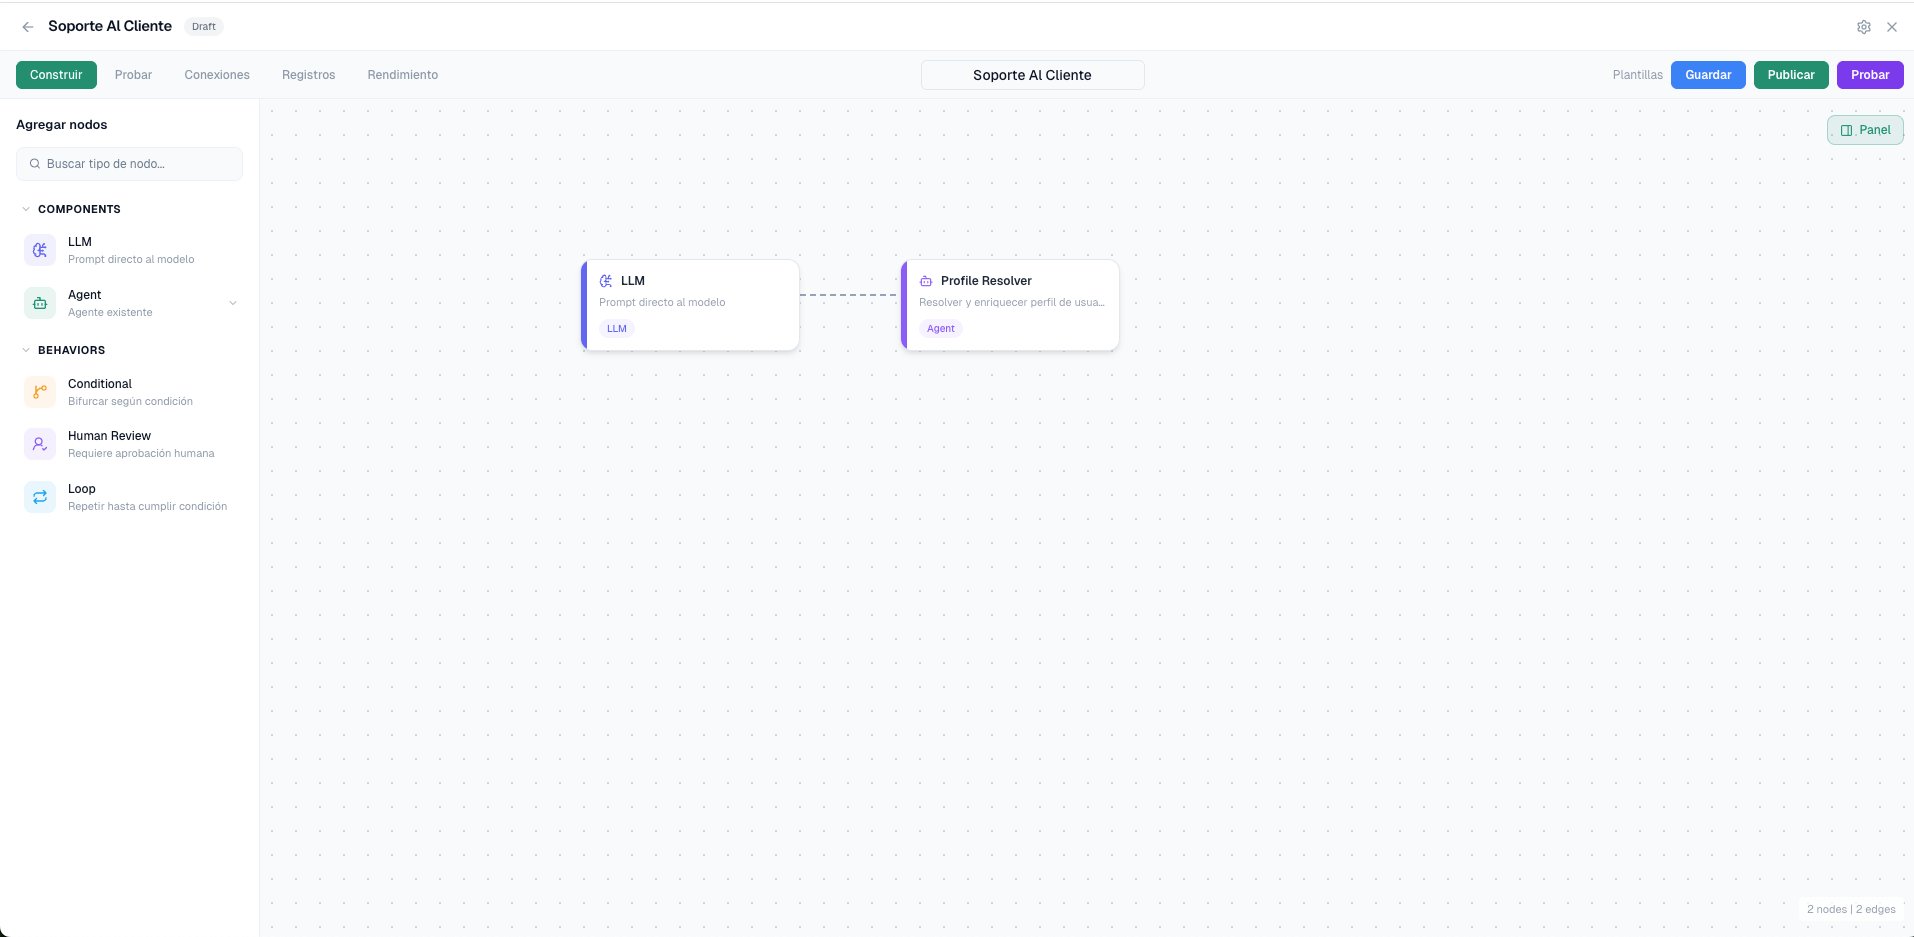Select the Loop repeat icon in sidebar
1914x937 pixels.
[39, 497]
